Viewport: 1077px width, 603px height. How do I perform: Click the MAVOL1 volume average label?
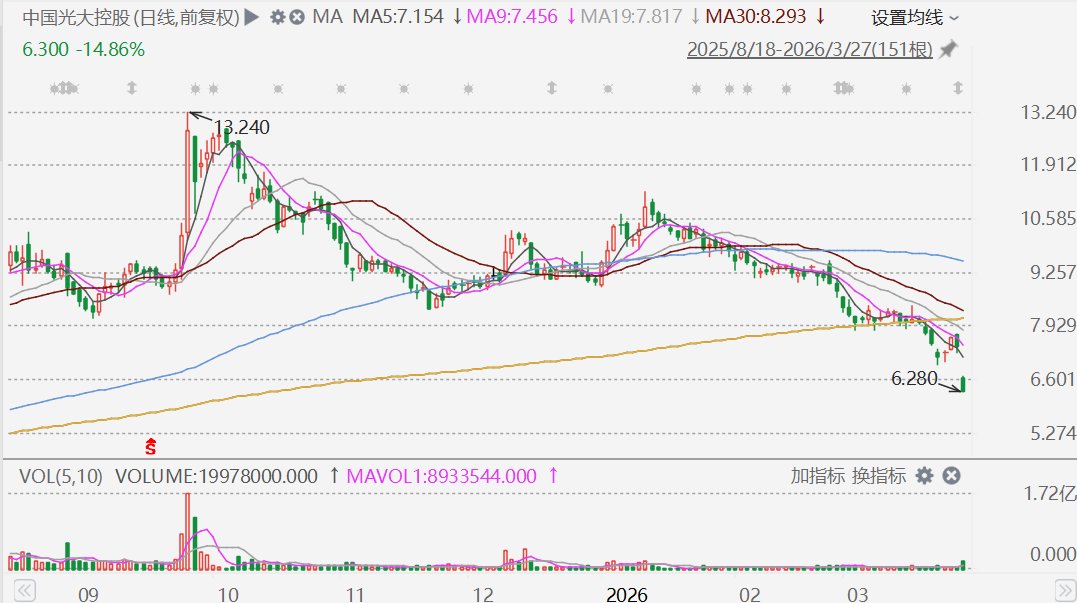tap(440, 476)
